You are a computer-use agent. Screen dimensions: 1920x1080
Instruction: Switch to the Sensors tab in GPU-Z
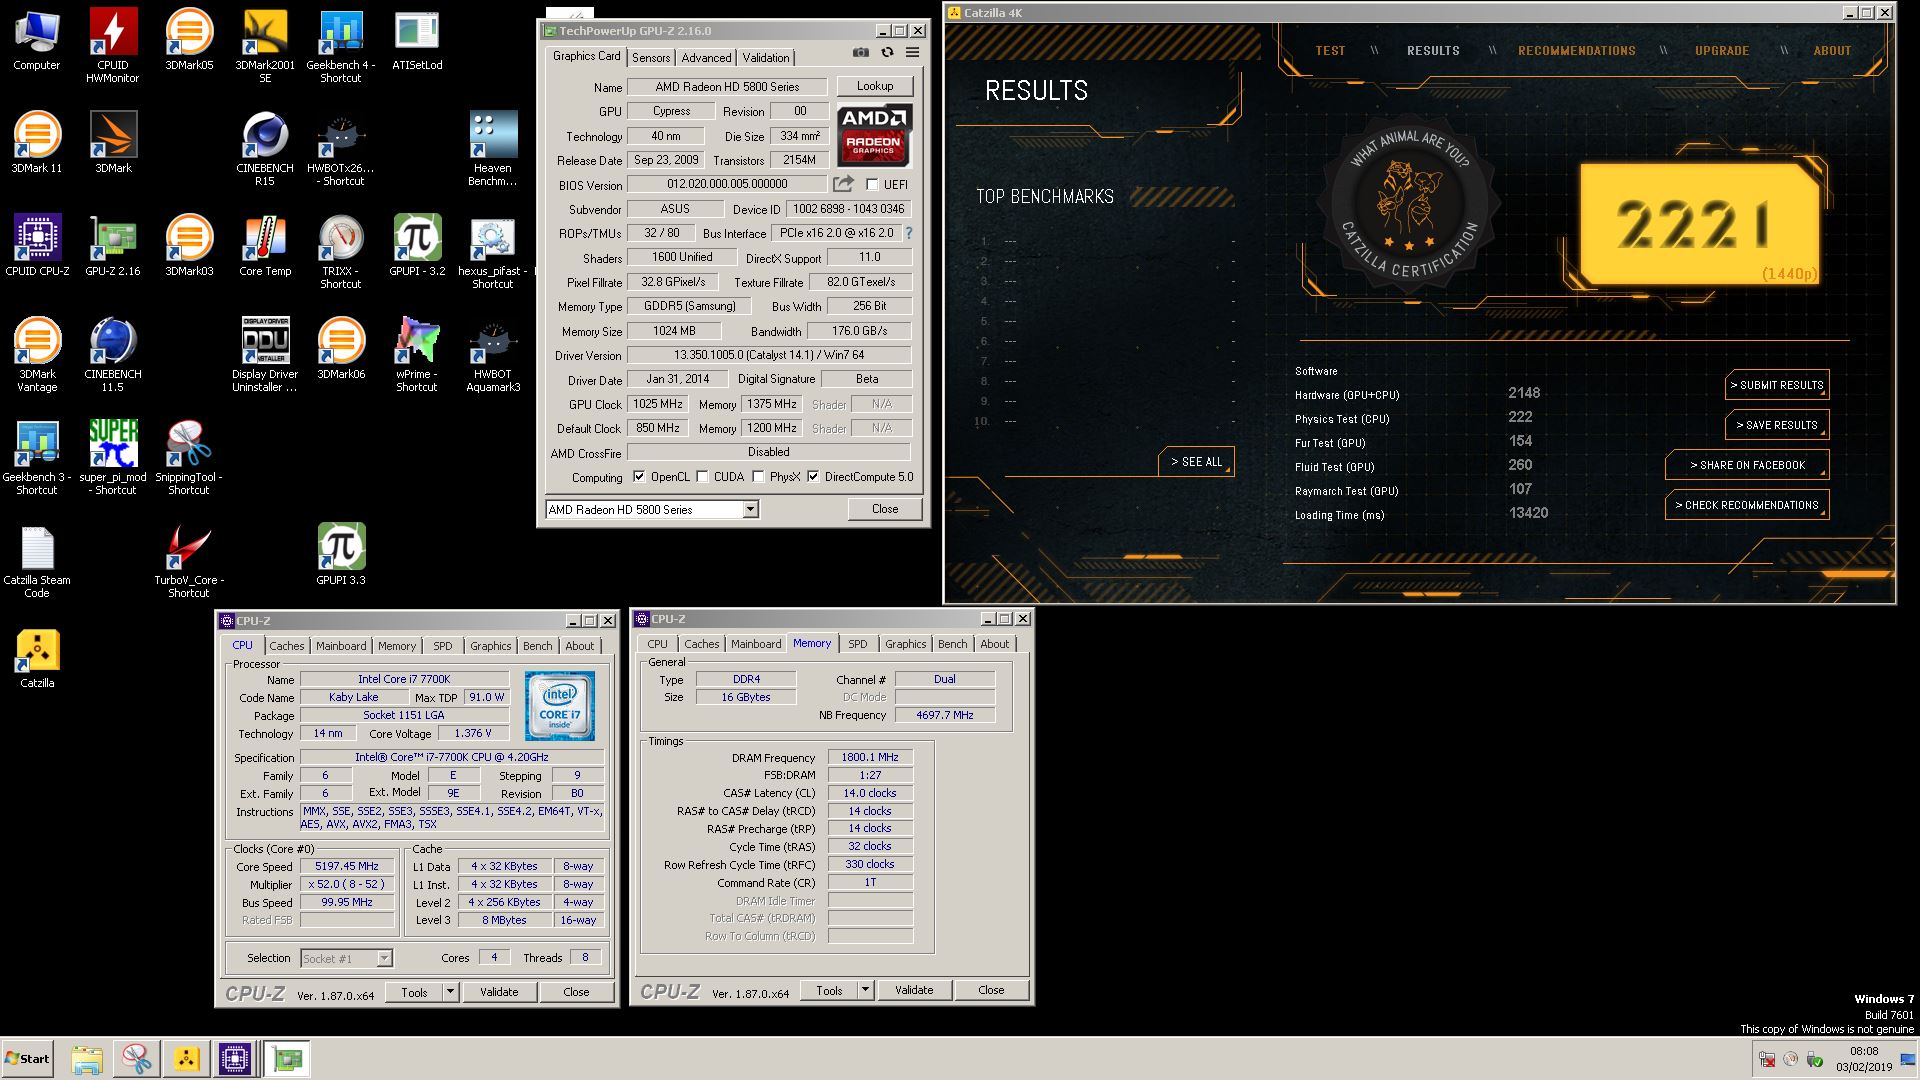pyautogui.click(x=651, y=58)
